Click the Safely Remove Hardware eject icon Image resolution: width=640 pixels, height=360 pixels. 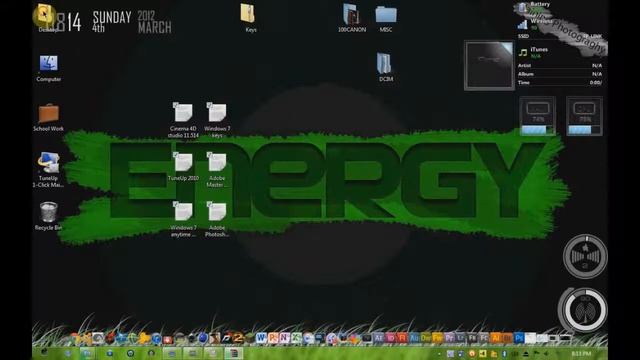[526, 353]
